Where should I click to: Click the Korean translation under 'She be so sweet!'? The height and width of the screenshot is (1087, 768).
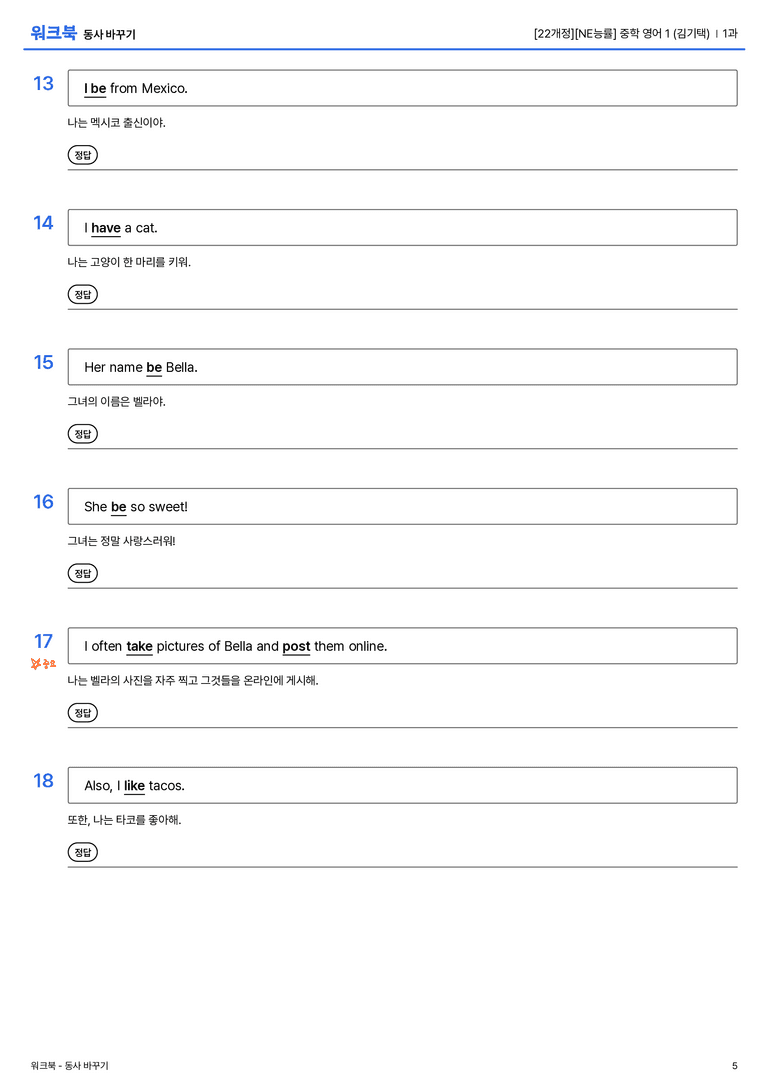(121, 541)
